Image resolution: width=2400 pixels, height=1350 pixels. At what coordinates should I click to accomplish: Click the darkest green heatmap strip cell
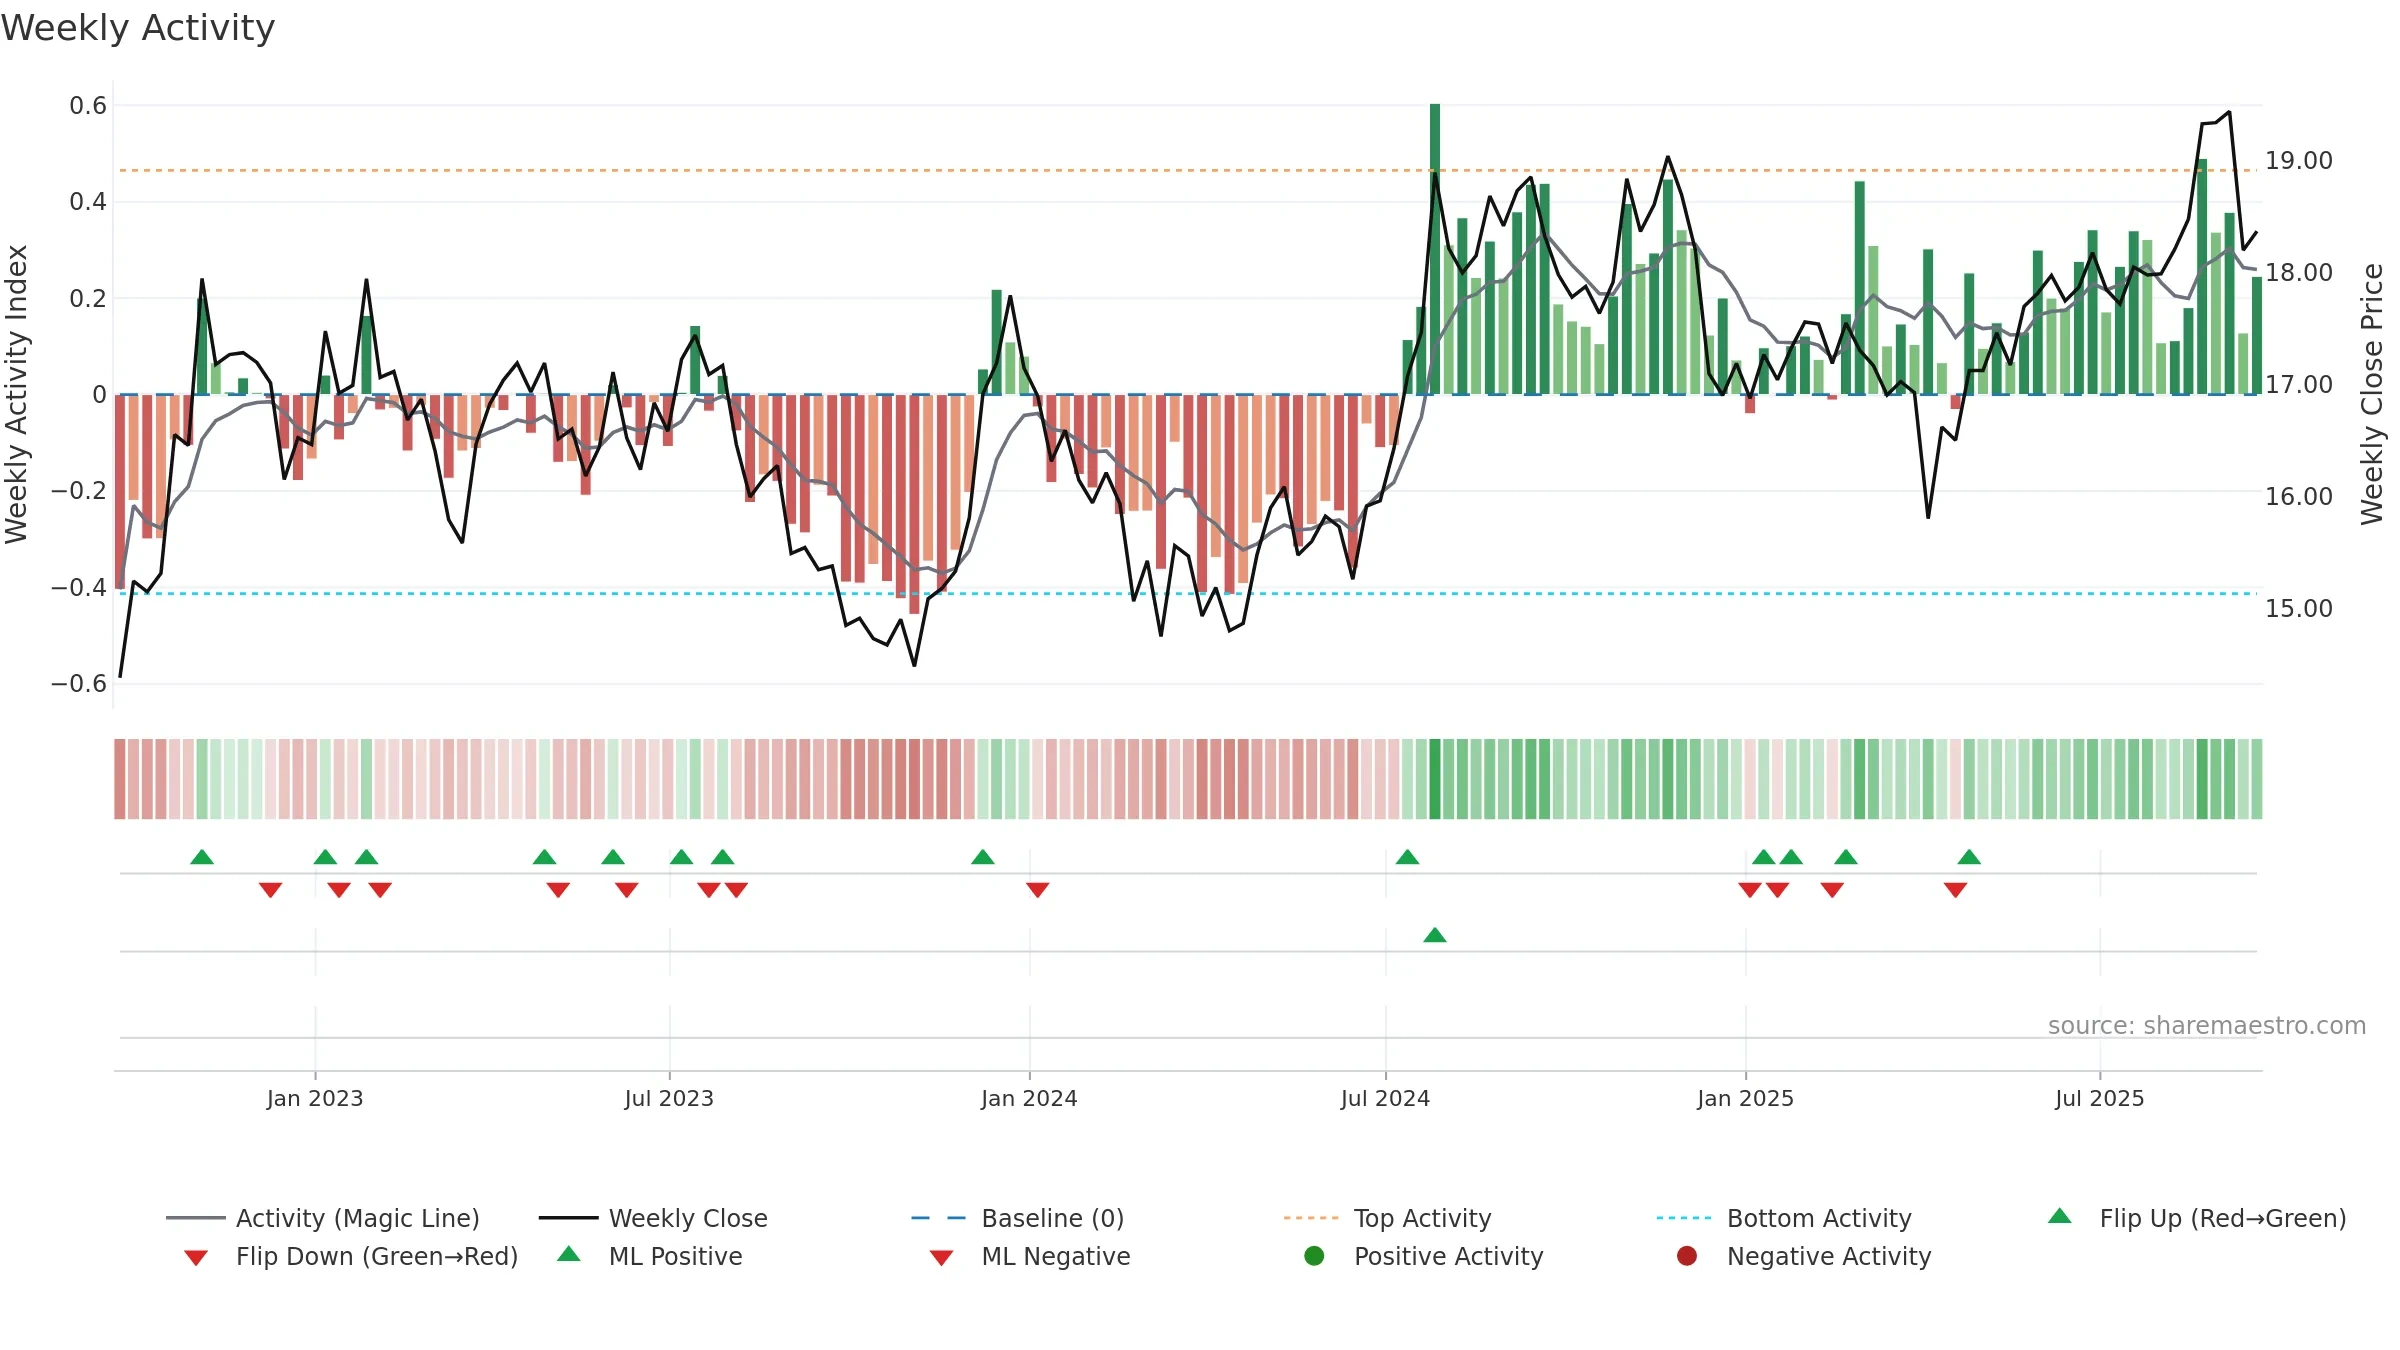pos(1435,779)
